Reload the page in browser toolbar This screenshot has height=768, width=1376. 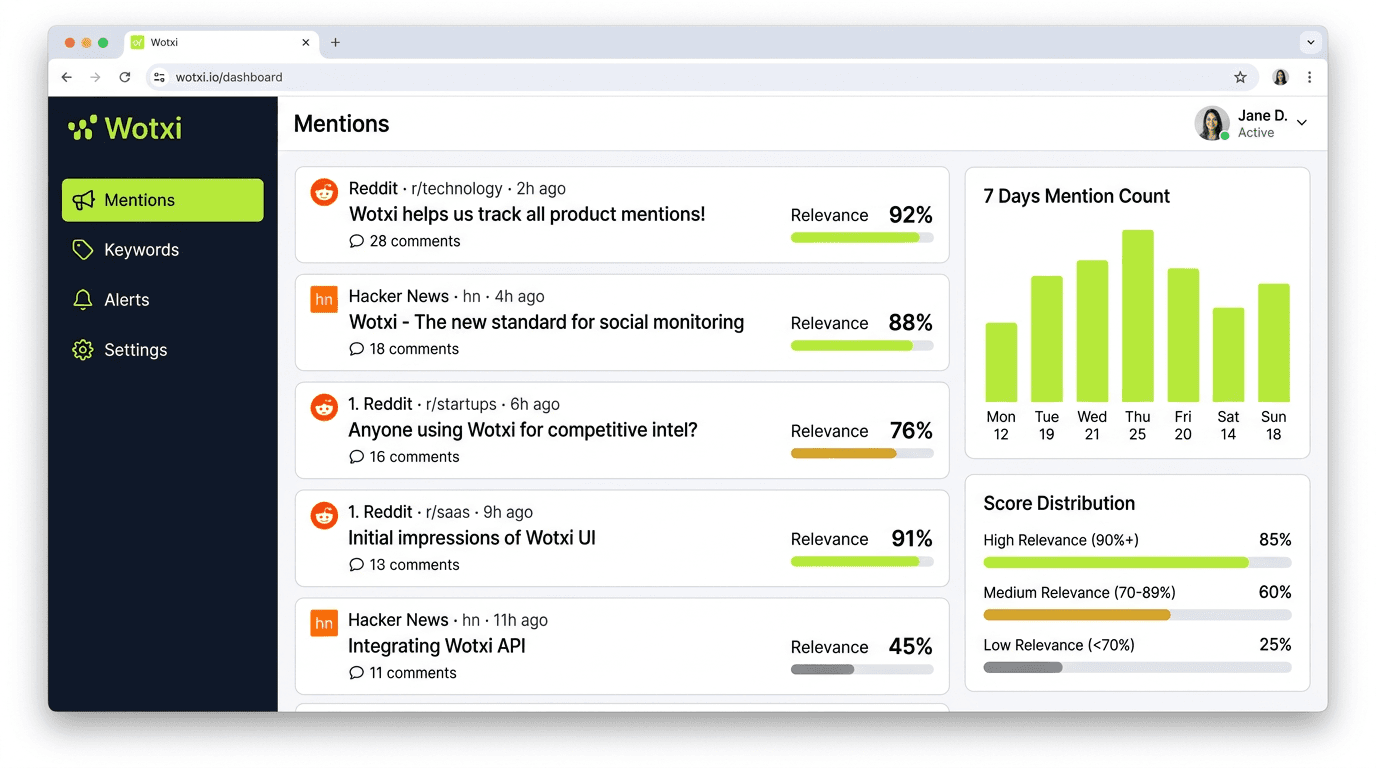coord(125,77)
